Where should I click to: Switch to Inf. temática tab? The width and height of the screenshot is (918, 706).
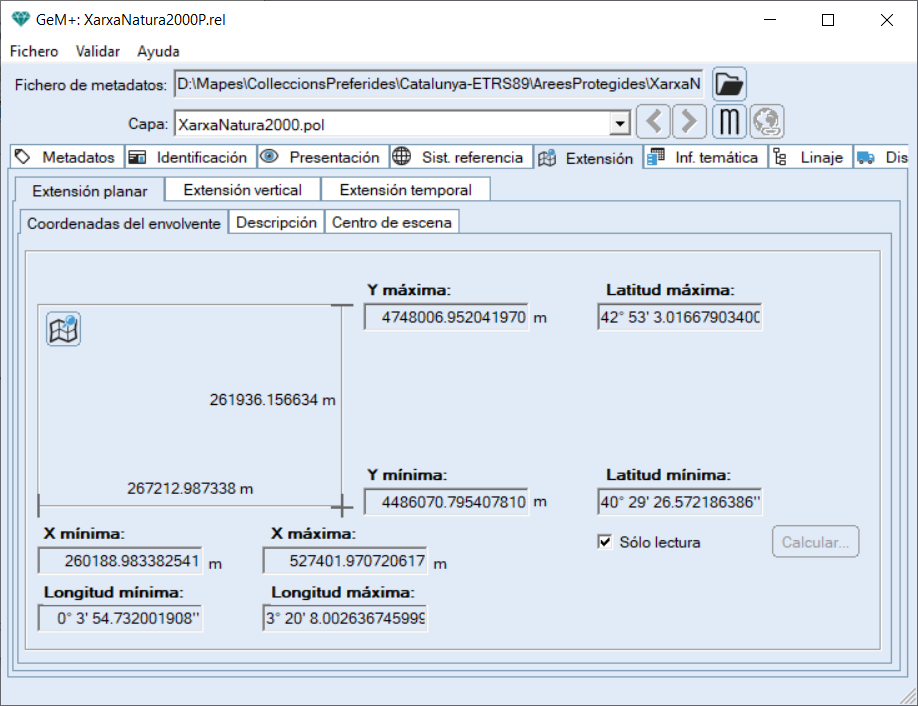click(705, 158)
